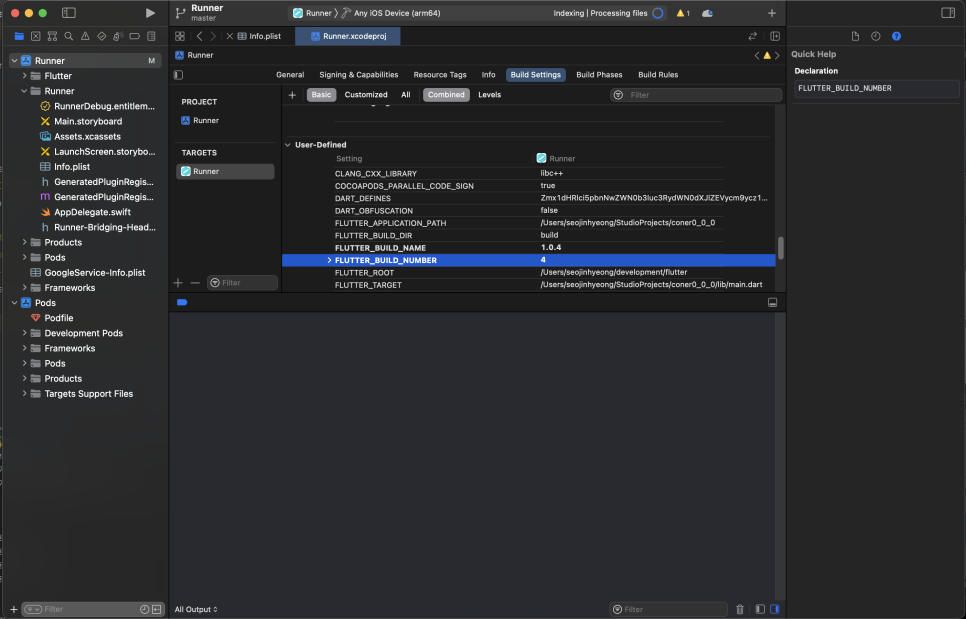
Task: Toggle the code review arrows icon
Action: (752, 36)
